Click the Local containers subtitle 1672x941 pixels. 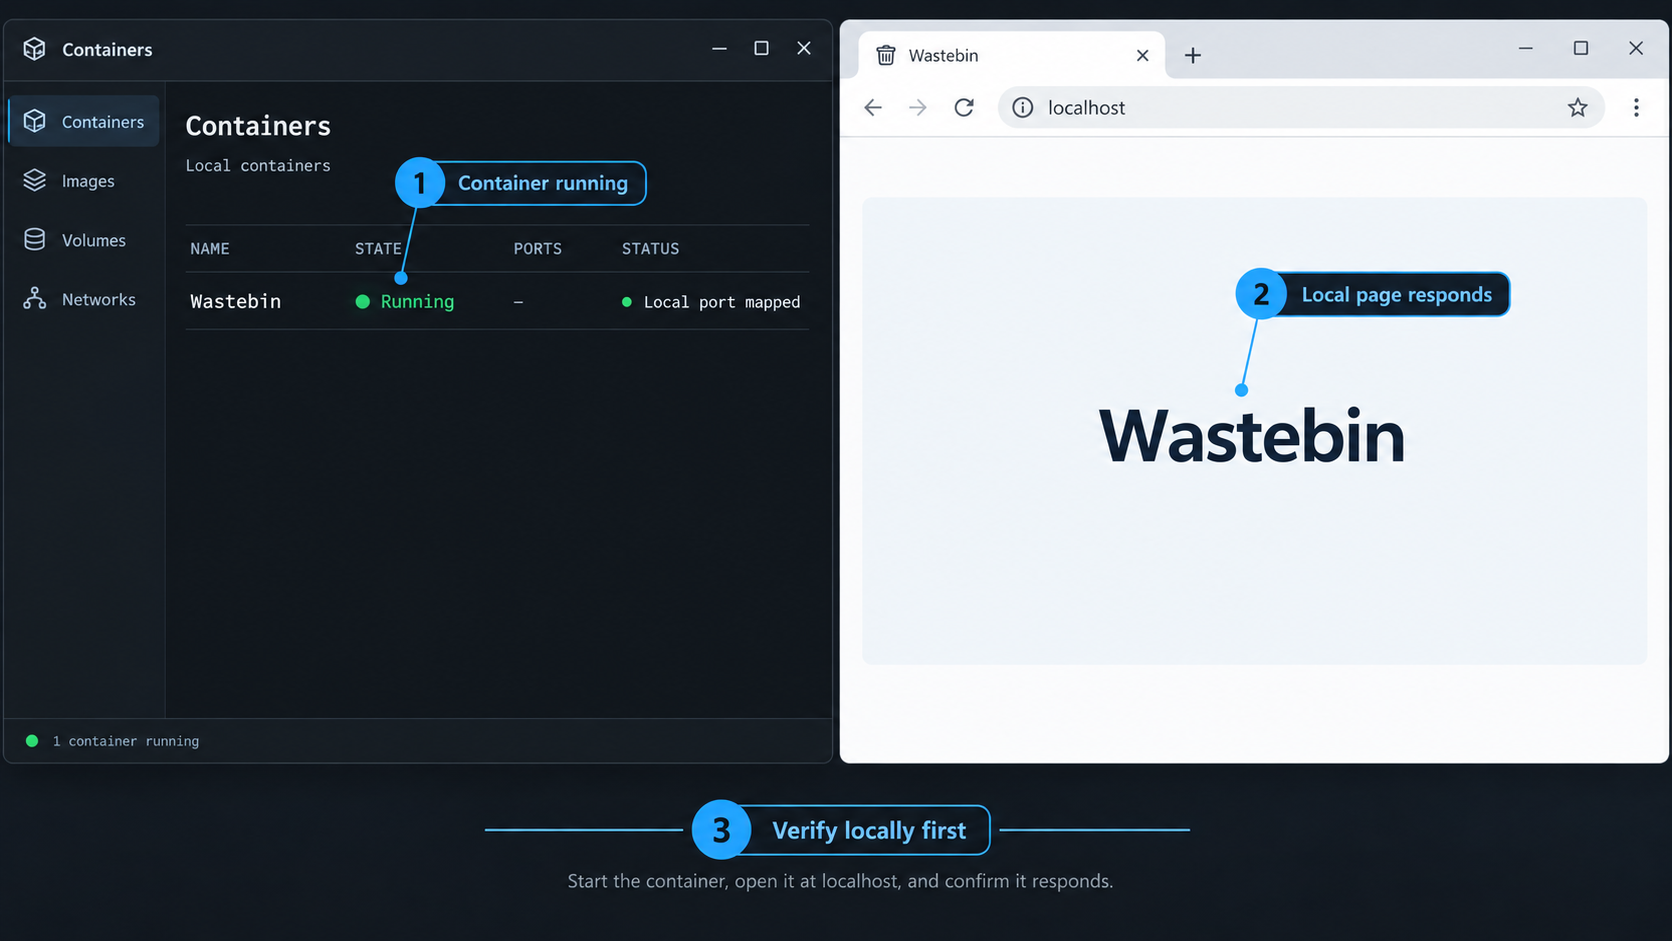(x=258, y=166)
